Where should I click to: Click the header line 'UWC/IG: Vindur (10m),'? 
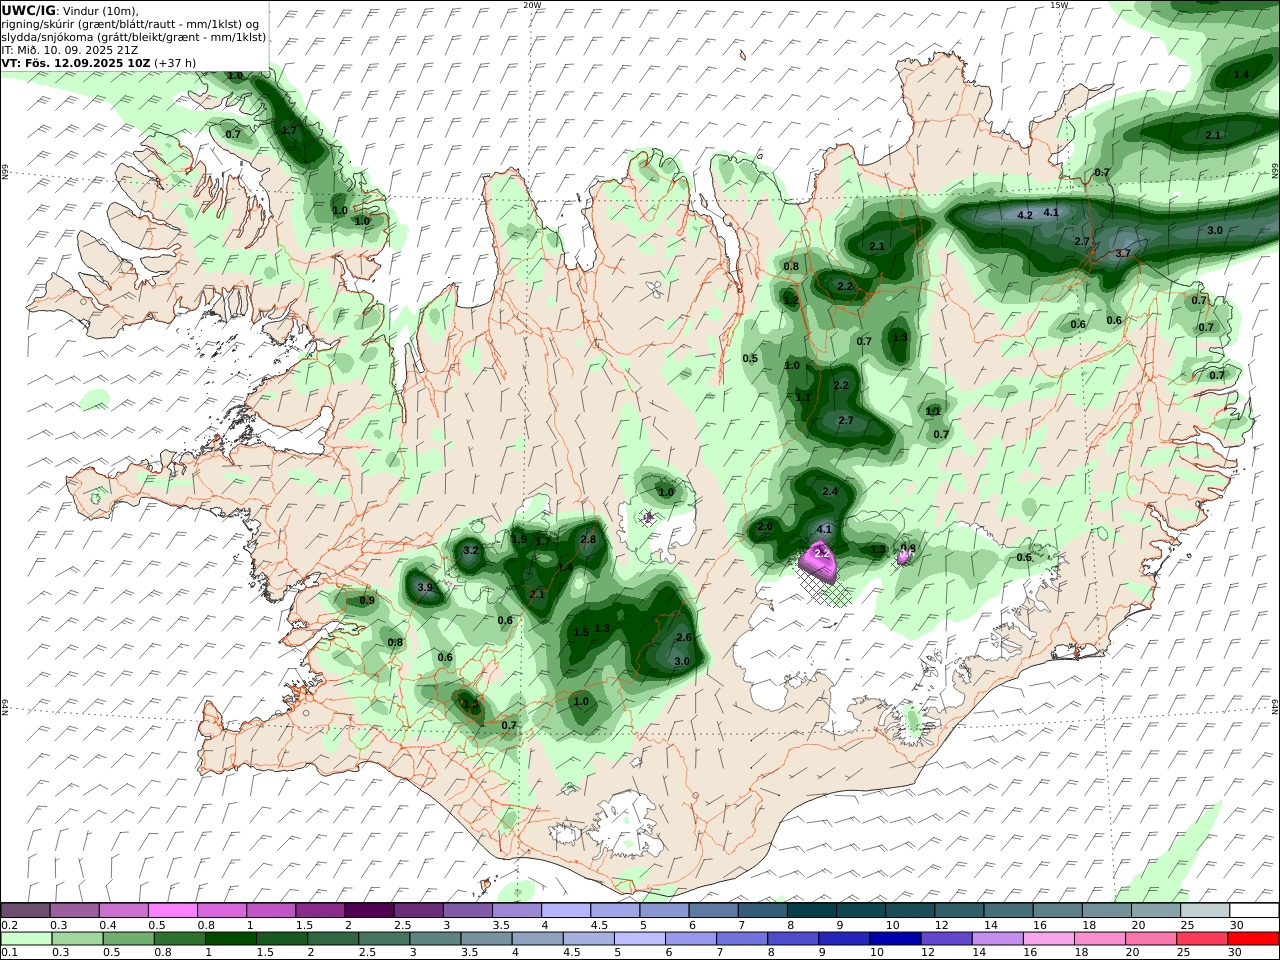click(70, 10)
